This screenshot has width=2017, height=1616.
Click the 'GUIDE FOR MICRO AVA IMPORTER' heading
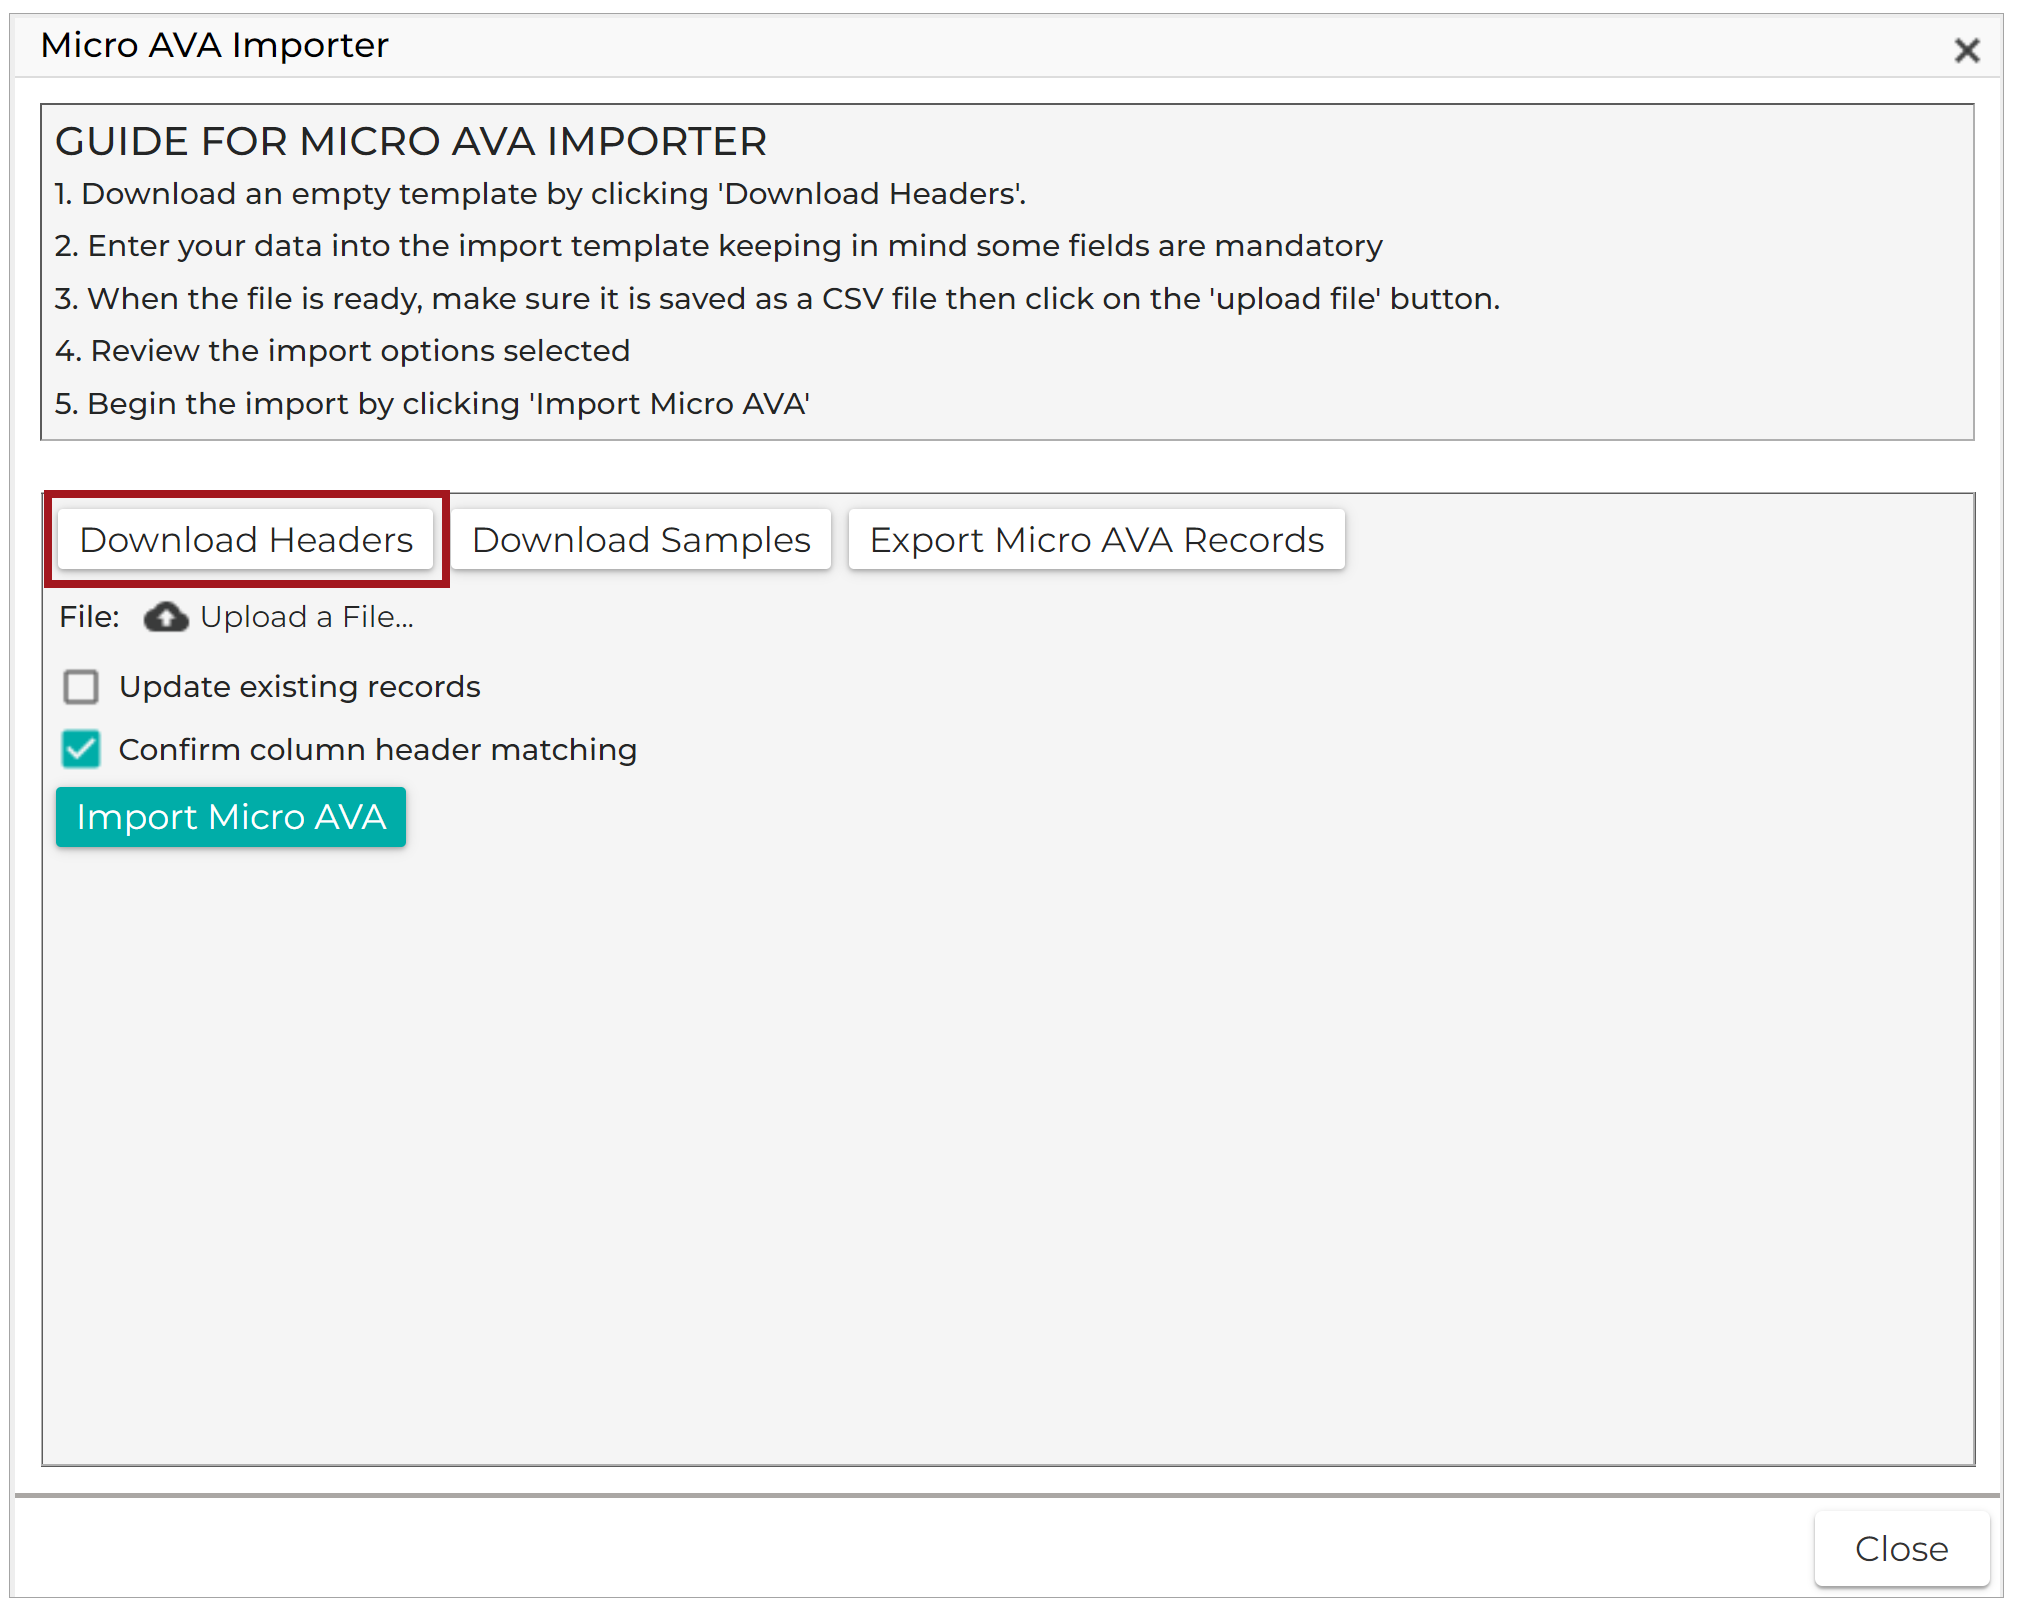[x=411, y=141]
